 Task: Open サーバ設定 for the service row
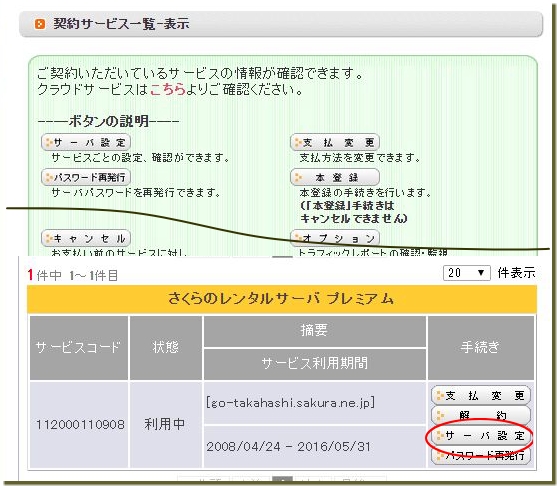coord(481,435)
